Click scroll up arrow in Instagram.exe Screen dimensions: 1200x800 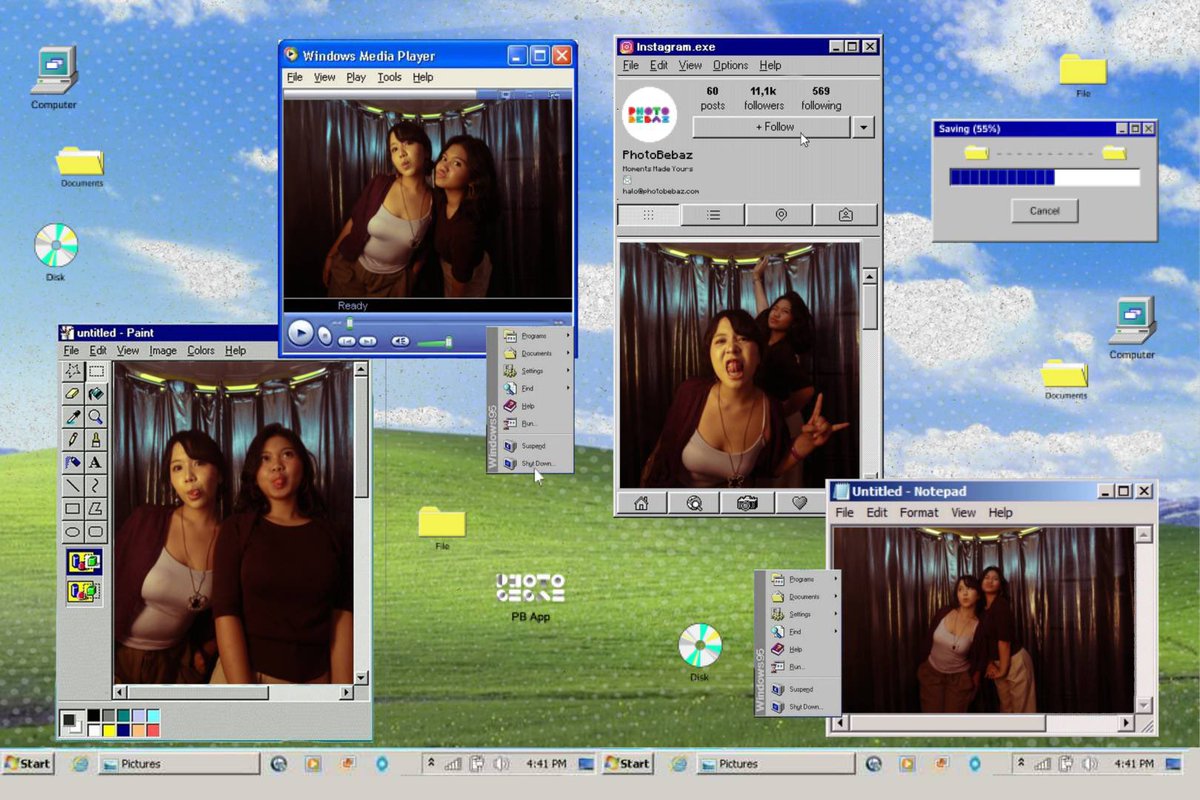point(870,275)
